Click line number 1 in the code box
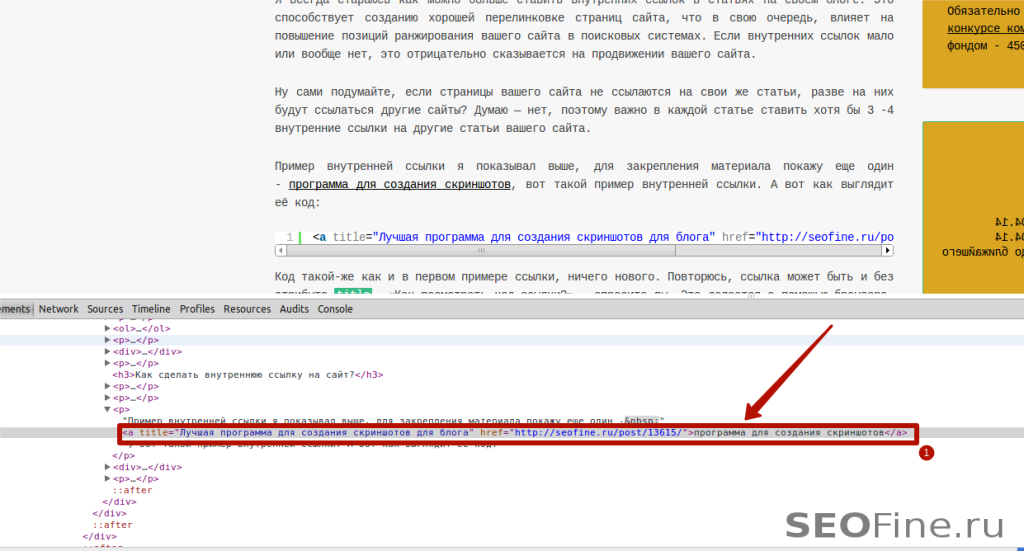The image size is (1024, 551). 289,237
